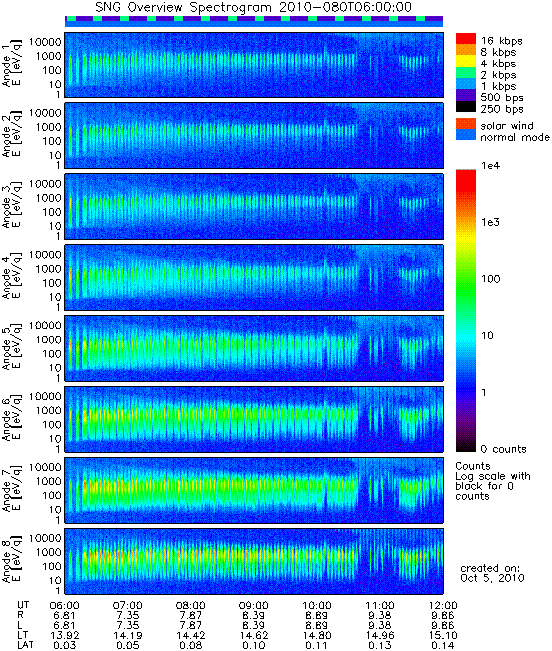Click the UT row header label
The height and width of the screenshot is (651, 552).
click(23, 605)
